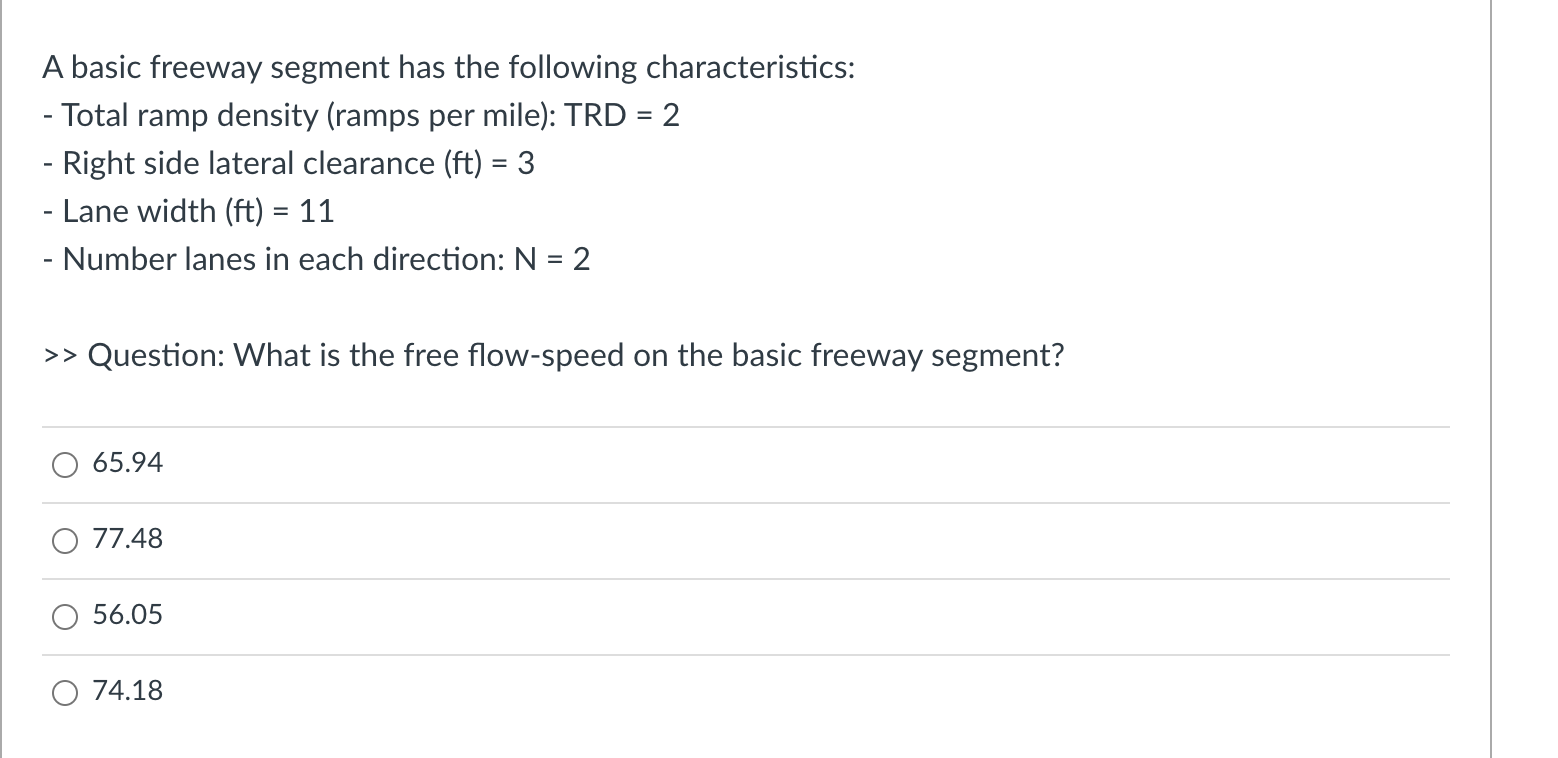Select the answer option 56.05
The width and height of the screenshot is (1558, 758).
[x=126, y=616]
